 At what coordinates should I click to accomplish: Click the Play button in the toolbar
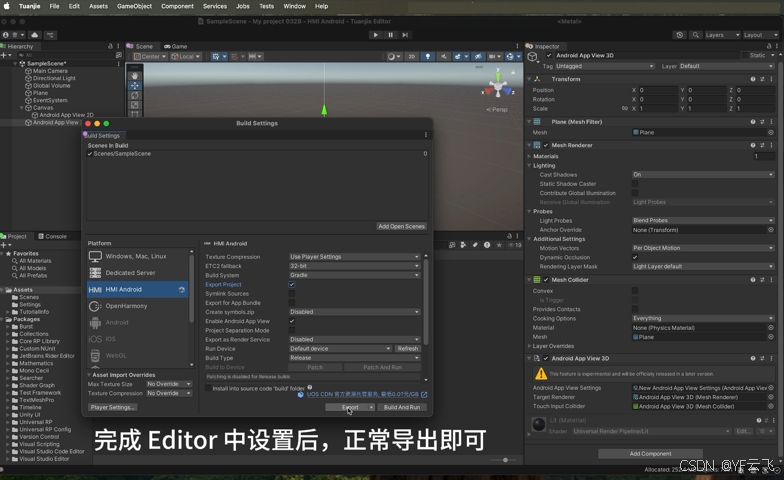click(376, 35)
